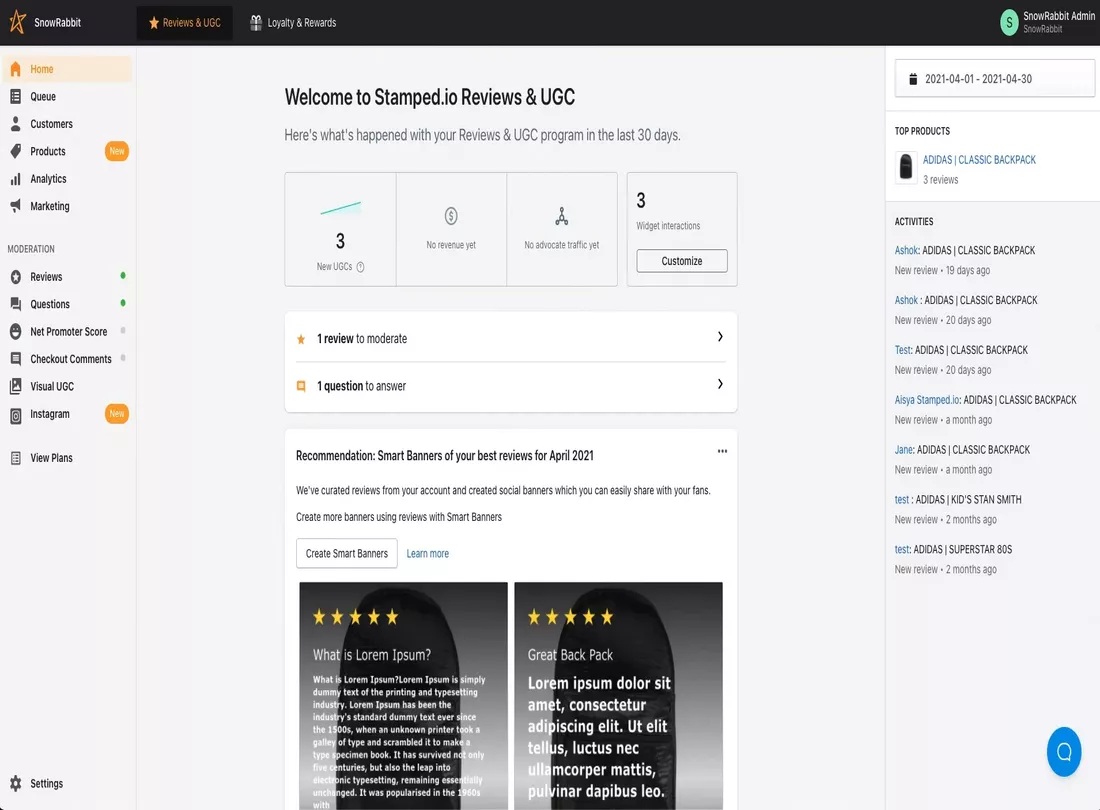Image resolution: width=1100 pixels, height=810 pixels.
Task: Open Jane activity link
Action: pyautogui.click(x=904, y=450)
